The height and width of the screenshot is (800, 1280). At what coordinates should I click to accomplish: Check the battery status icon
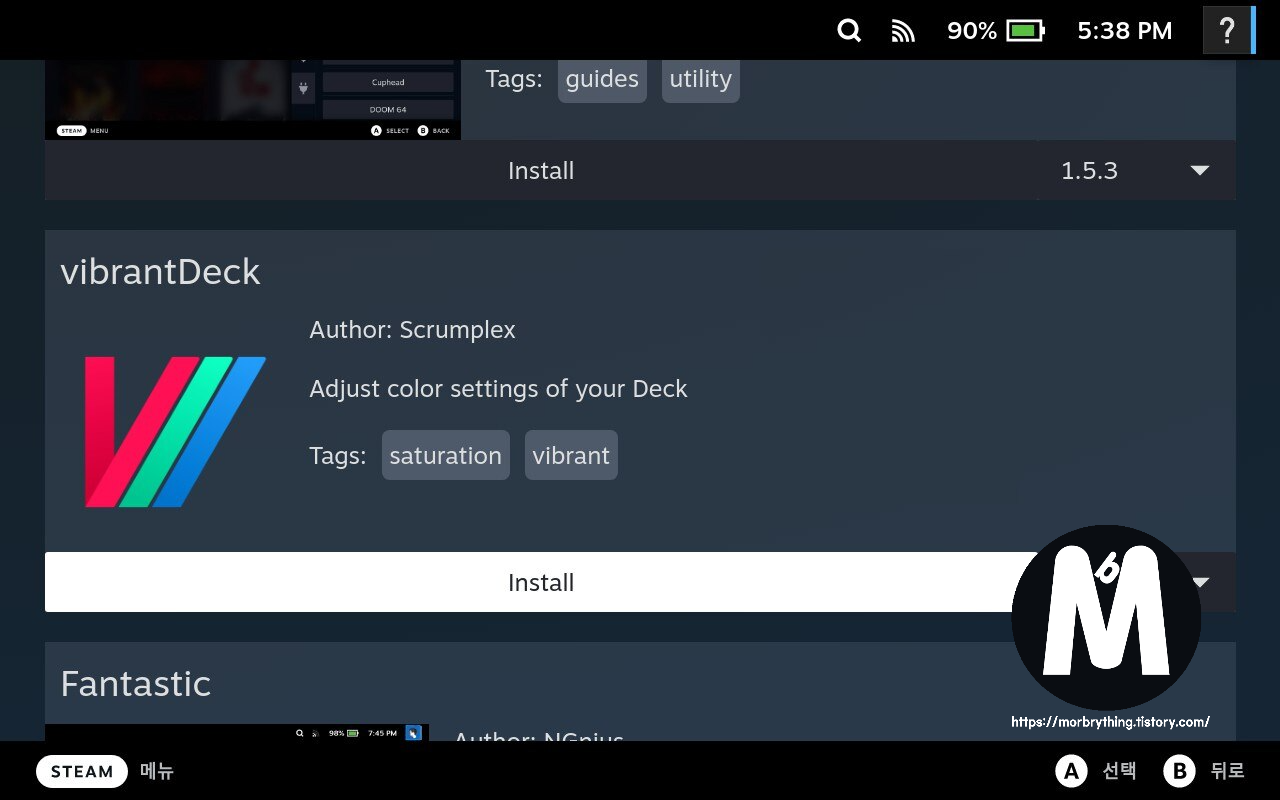point(1025,31)
